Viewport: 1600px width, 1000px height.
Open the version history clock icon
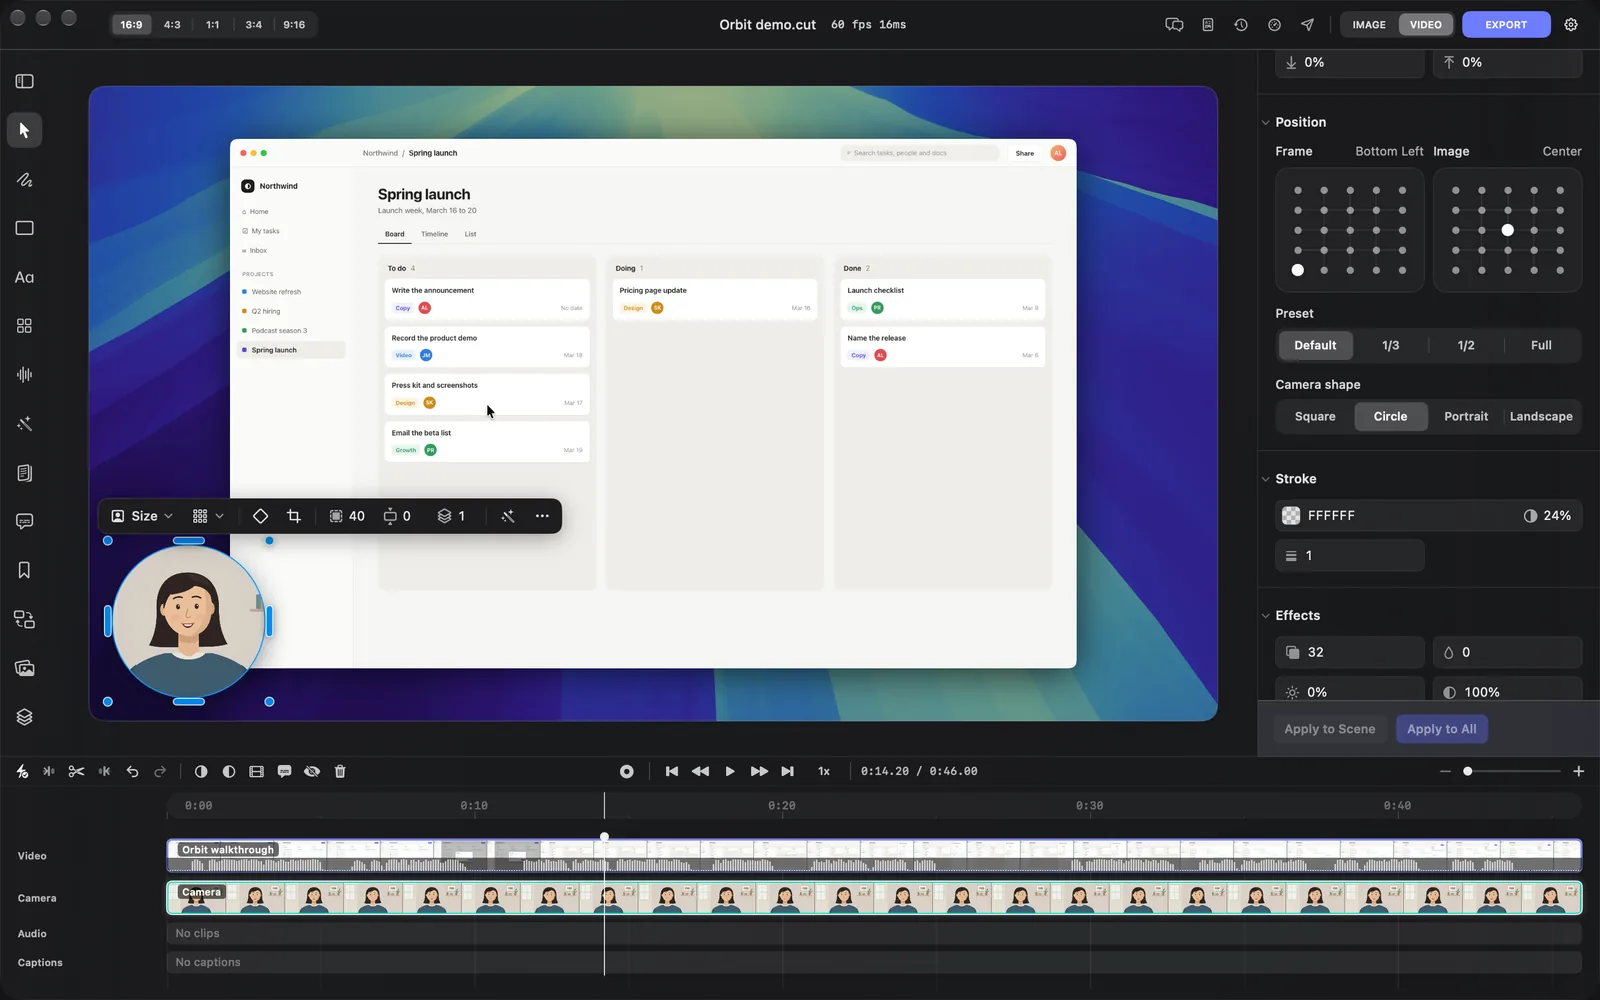click(x=1241, y=25)
